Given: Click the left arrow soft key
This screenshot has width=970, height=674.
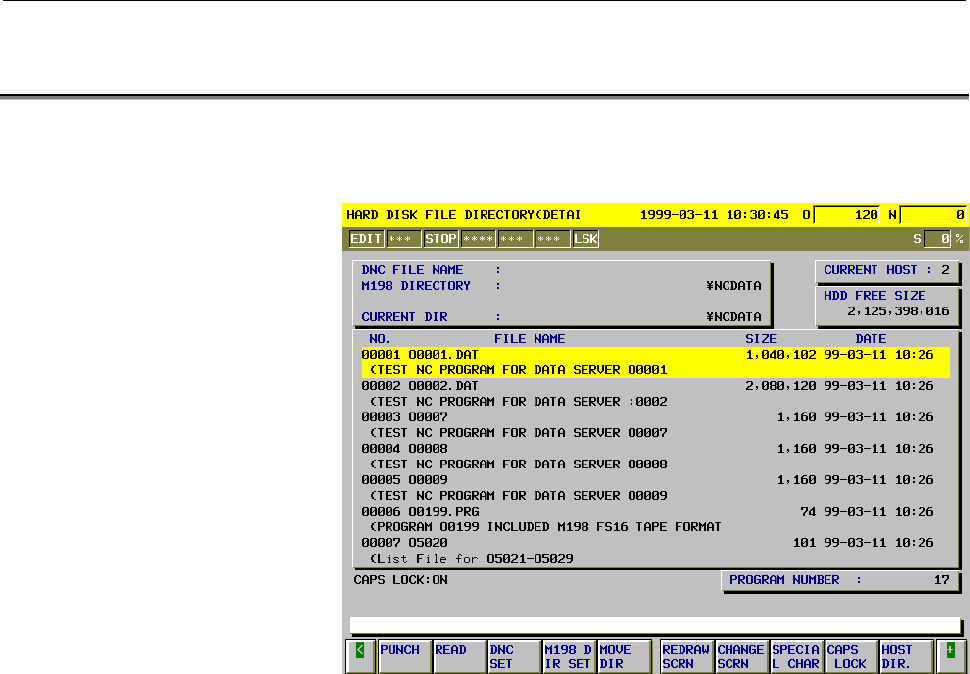Looking at the screenshot, I should 360,656.
